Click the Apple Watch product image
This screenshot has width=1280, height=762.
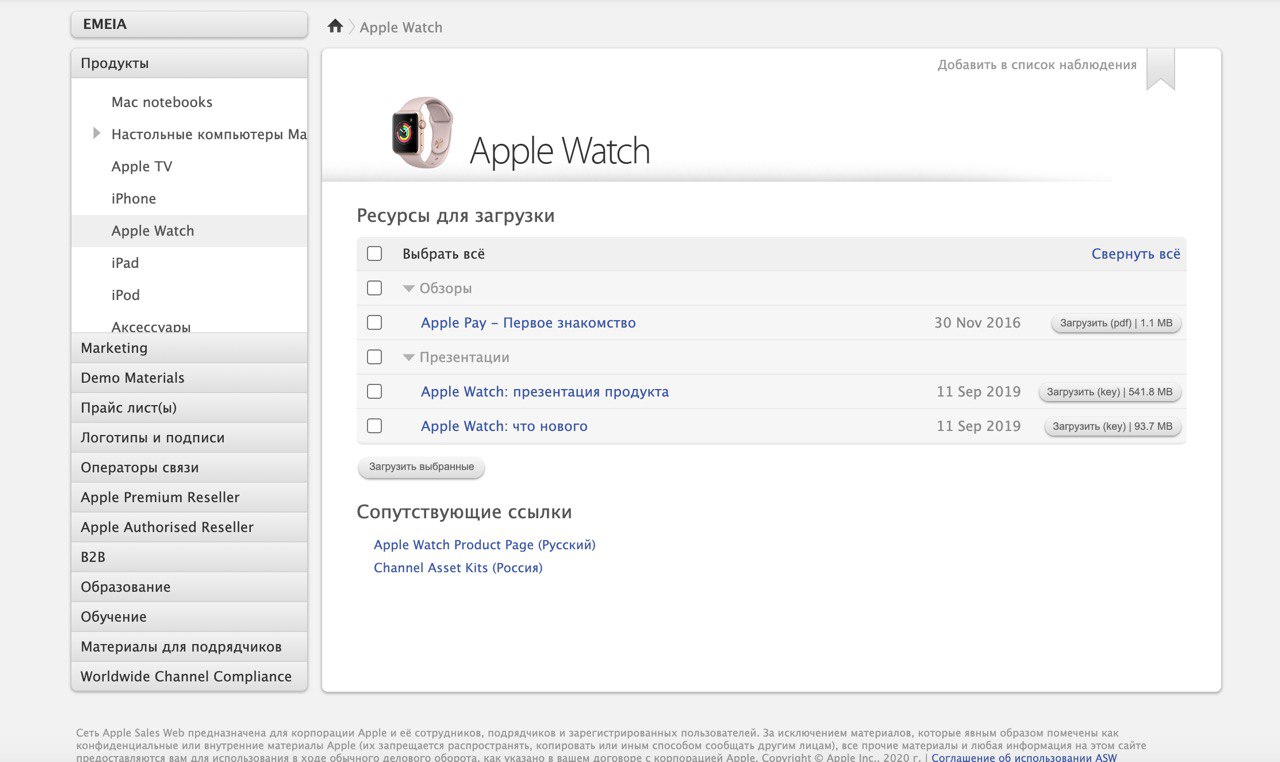click(422, 133)
